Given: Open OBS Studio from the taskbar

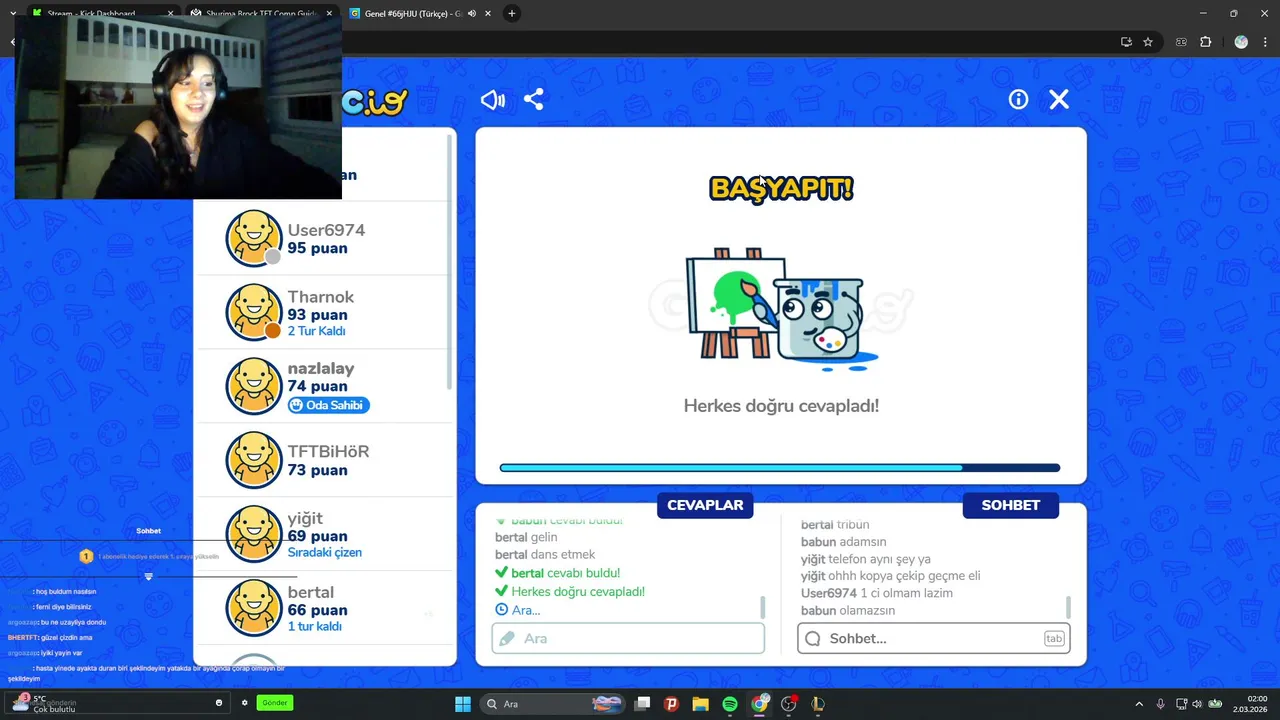Looking at the screenshot, I should pyautogui.click(x=789, y=704).
